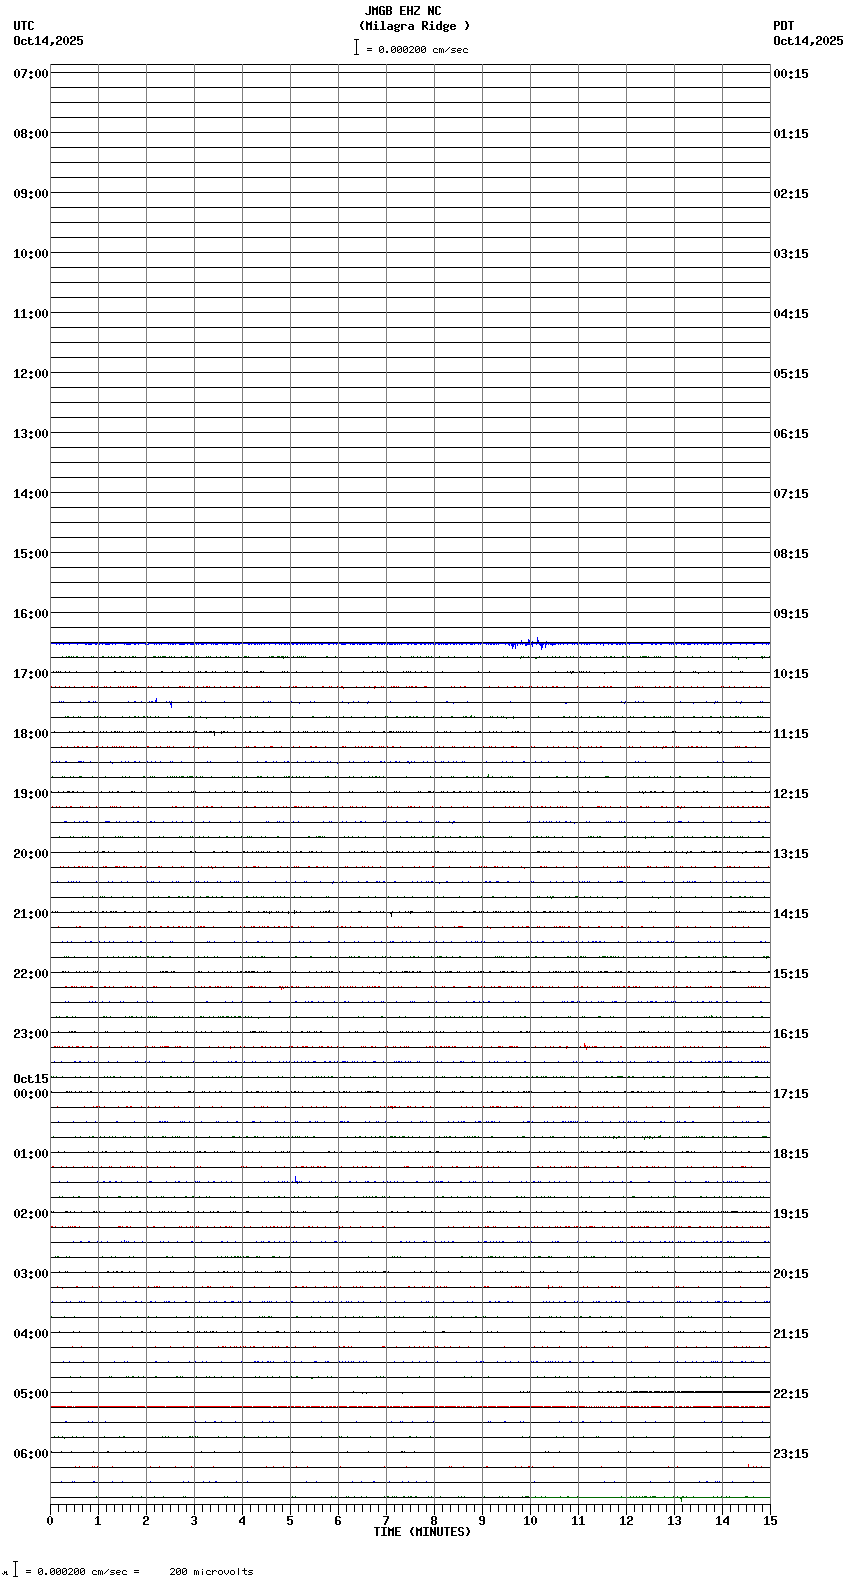
Task: Click the 01:15 PDT time label
Action: [791, 134]
